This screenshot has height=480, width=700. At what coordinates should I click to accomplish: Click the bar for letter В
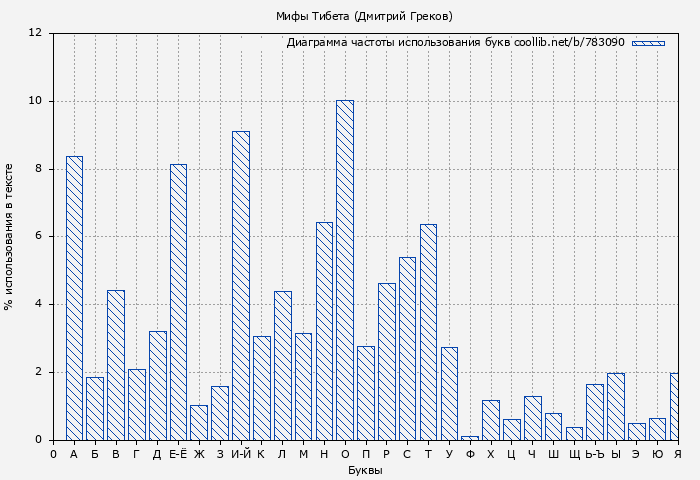click(116, 365)
